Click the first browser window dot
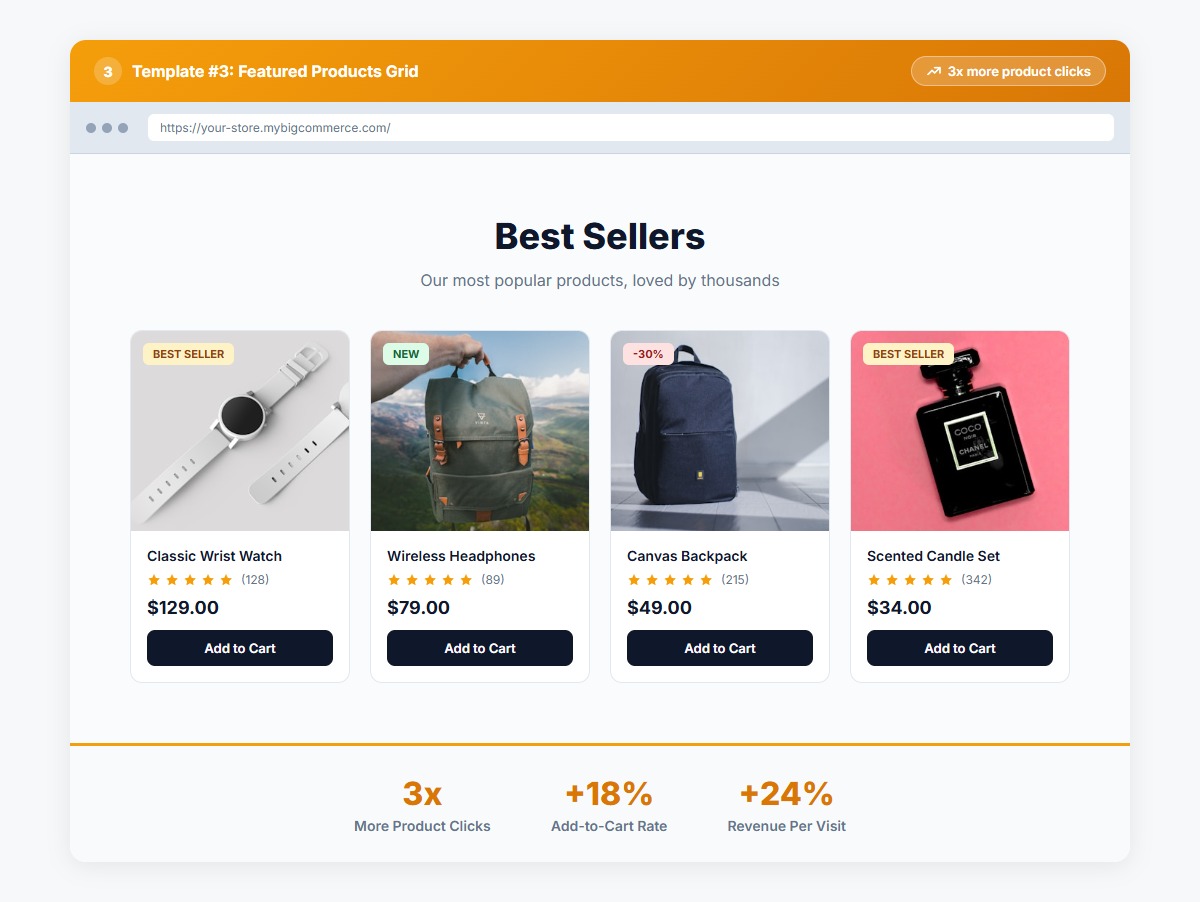Screen dimensions: 1200x902 pos(92,128)
